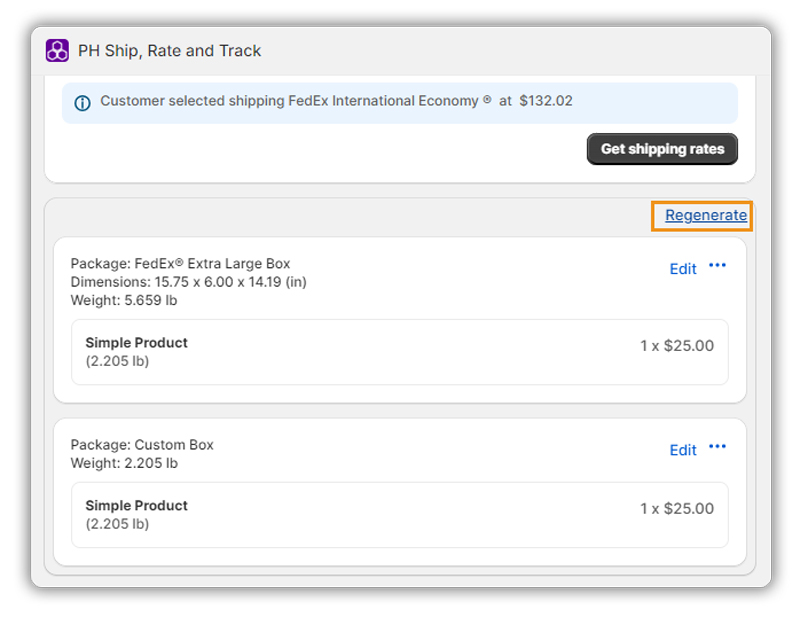Select Simple Product in the Custom Box package
The height and width of the screenshot is (617, 800).
tap(136, 505)
